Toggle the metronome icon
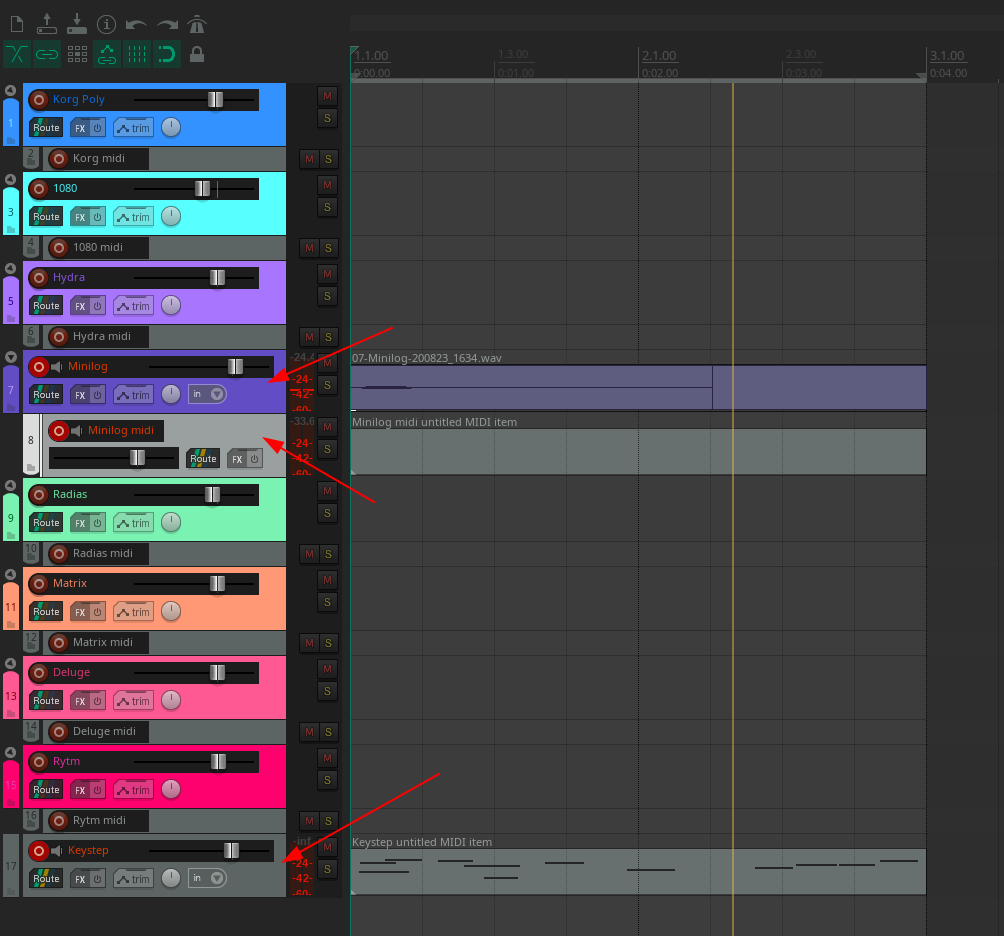Viewport: 1004px width, 936px height. [197, 24]
